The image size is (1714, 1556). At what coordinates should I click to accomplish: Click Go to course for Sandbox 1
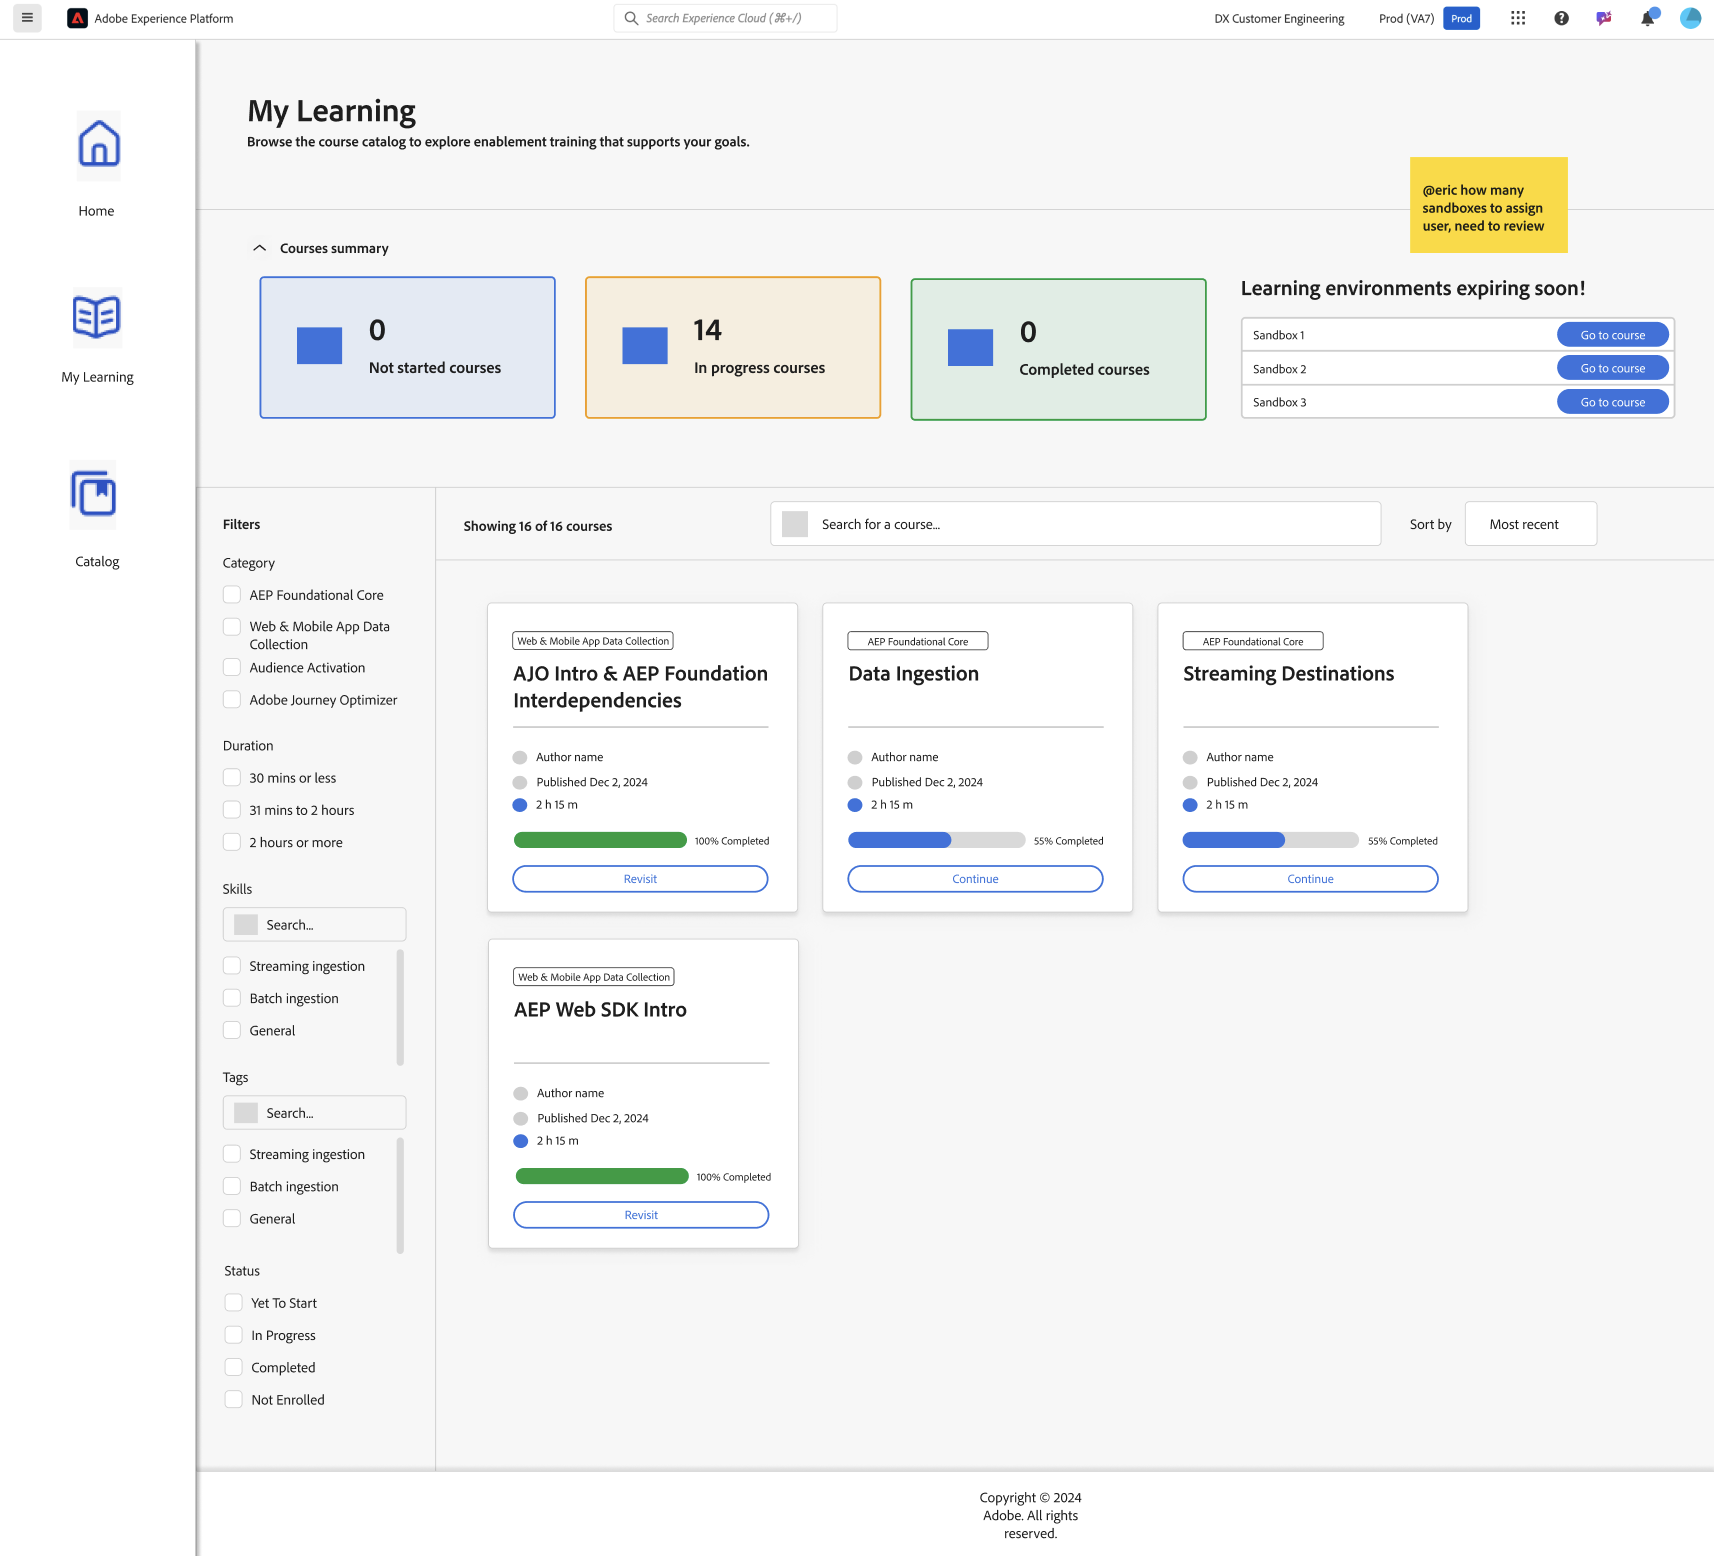1613,335
